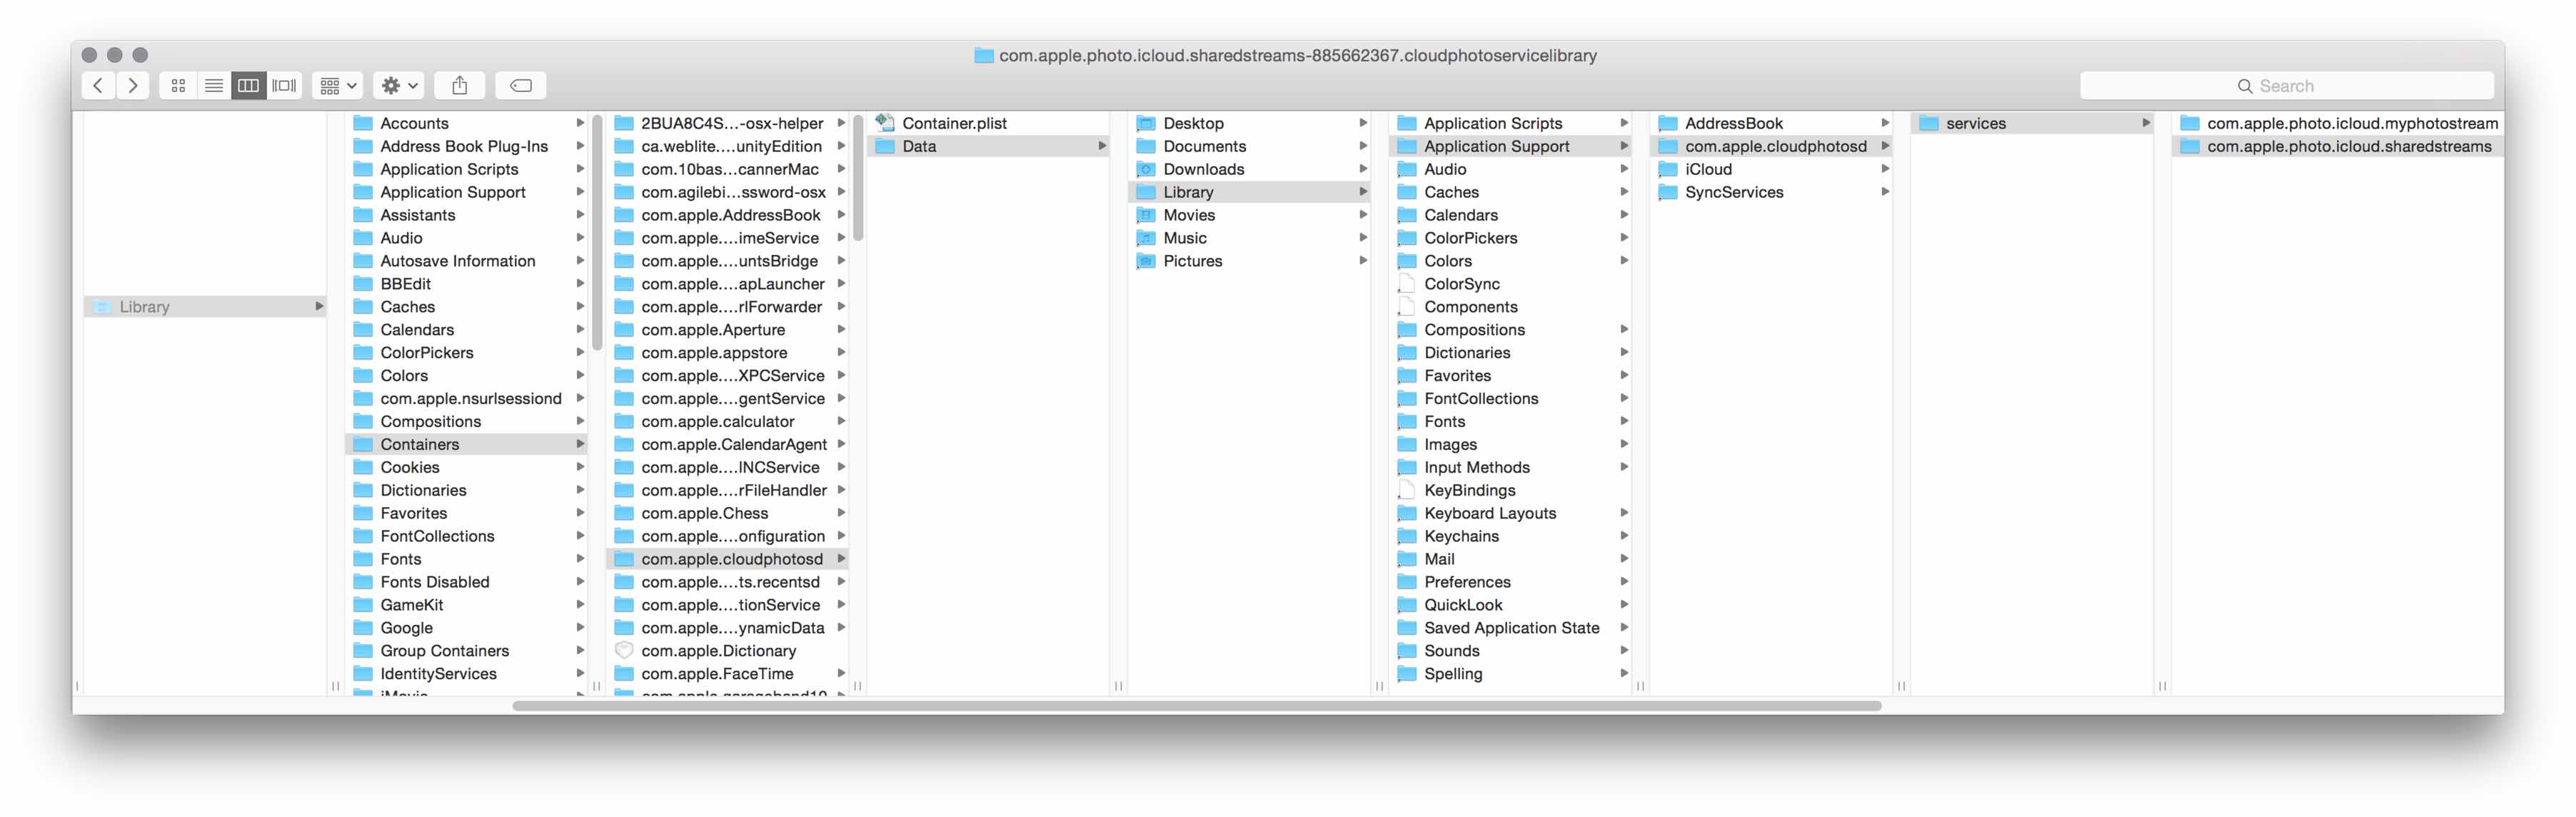Click the Back navigation arrow
2576x817 pixels.
[x=98, y=85]
